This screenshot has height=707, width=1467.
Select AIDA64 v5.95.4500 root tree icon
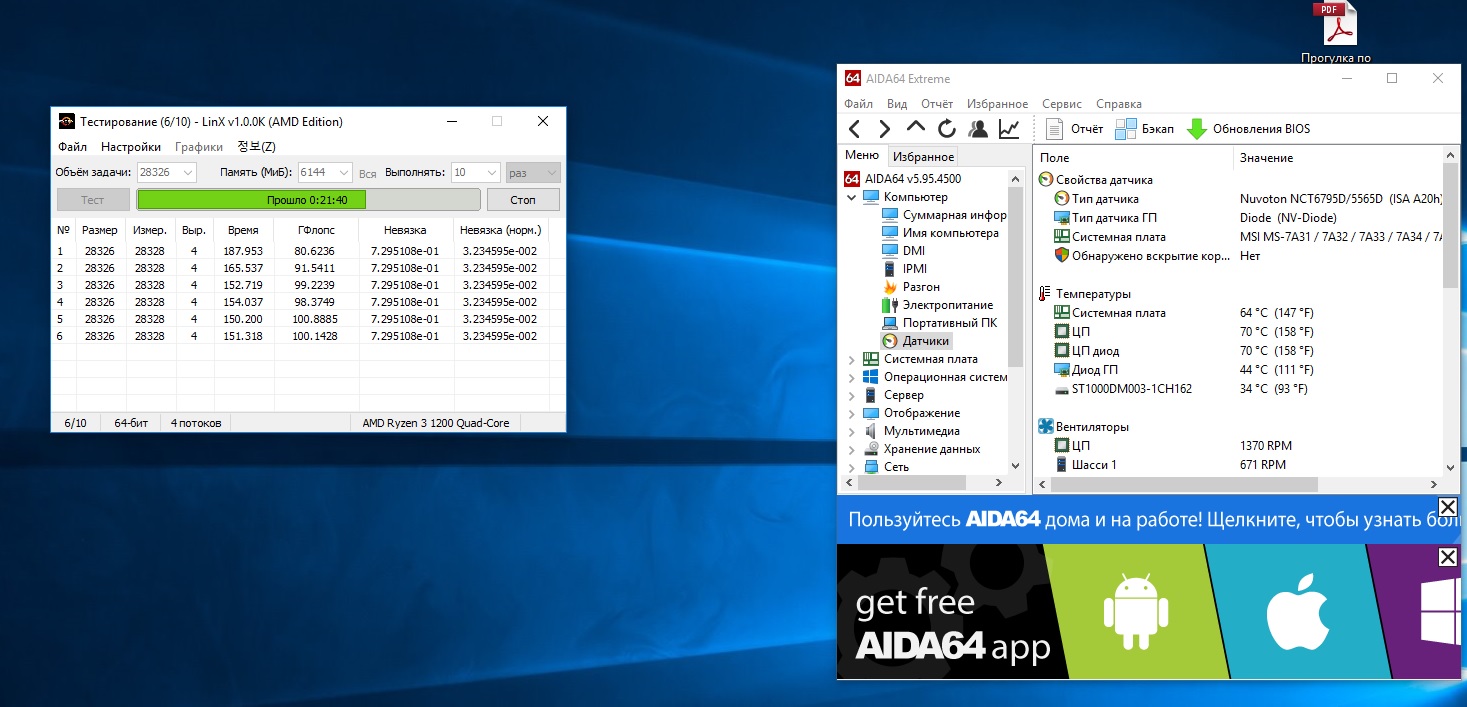853,179
